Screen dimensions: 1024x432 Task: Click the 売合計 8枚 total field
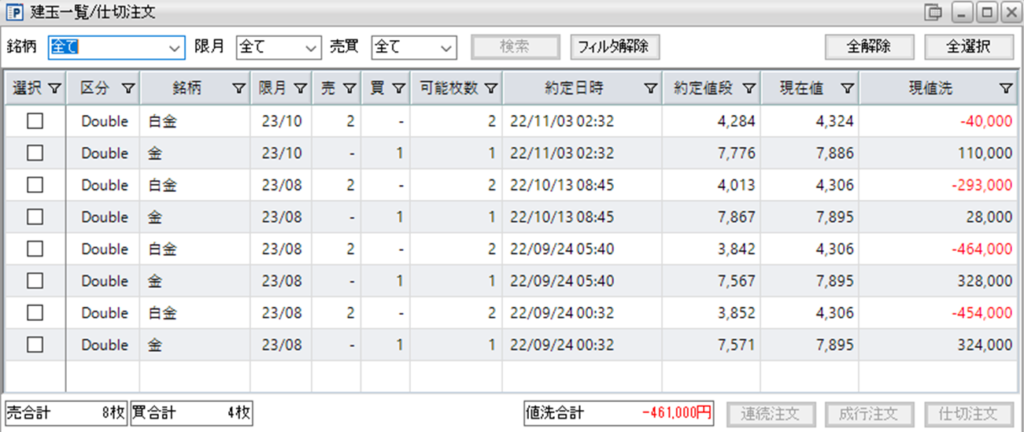pyautogui.click(x=67, y=413)
